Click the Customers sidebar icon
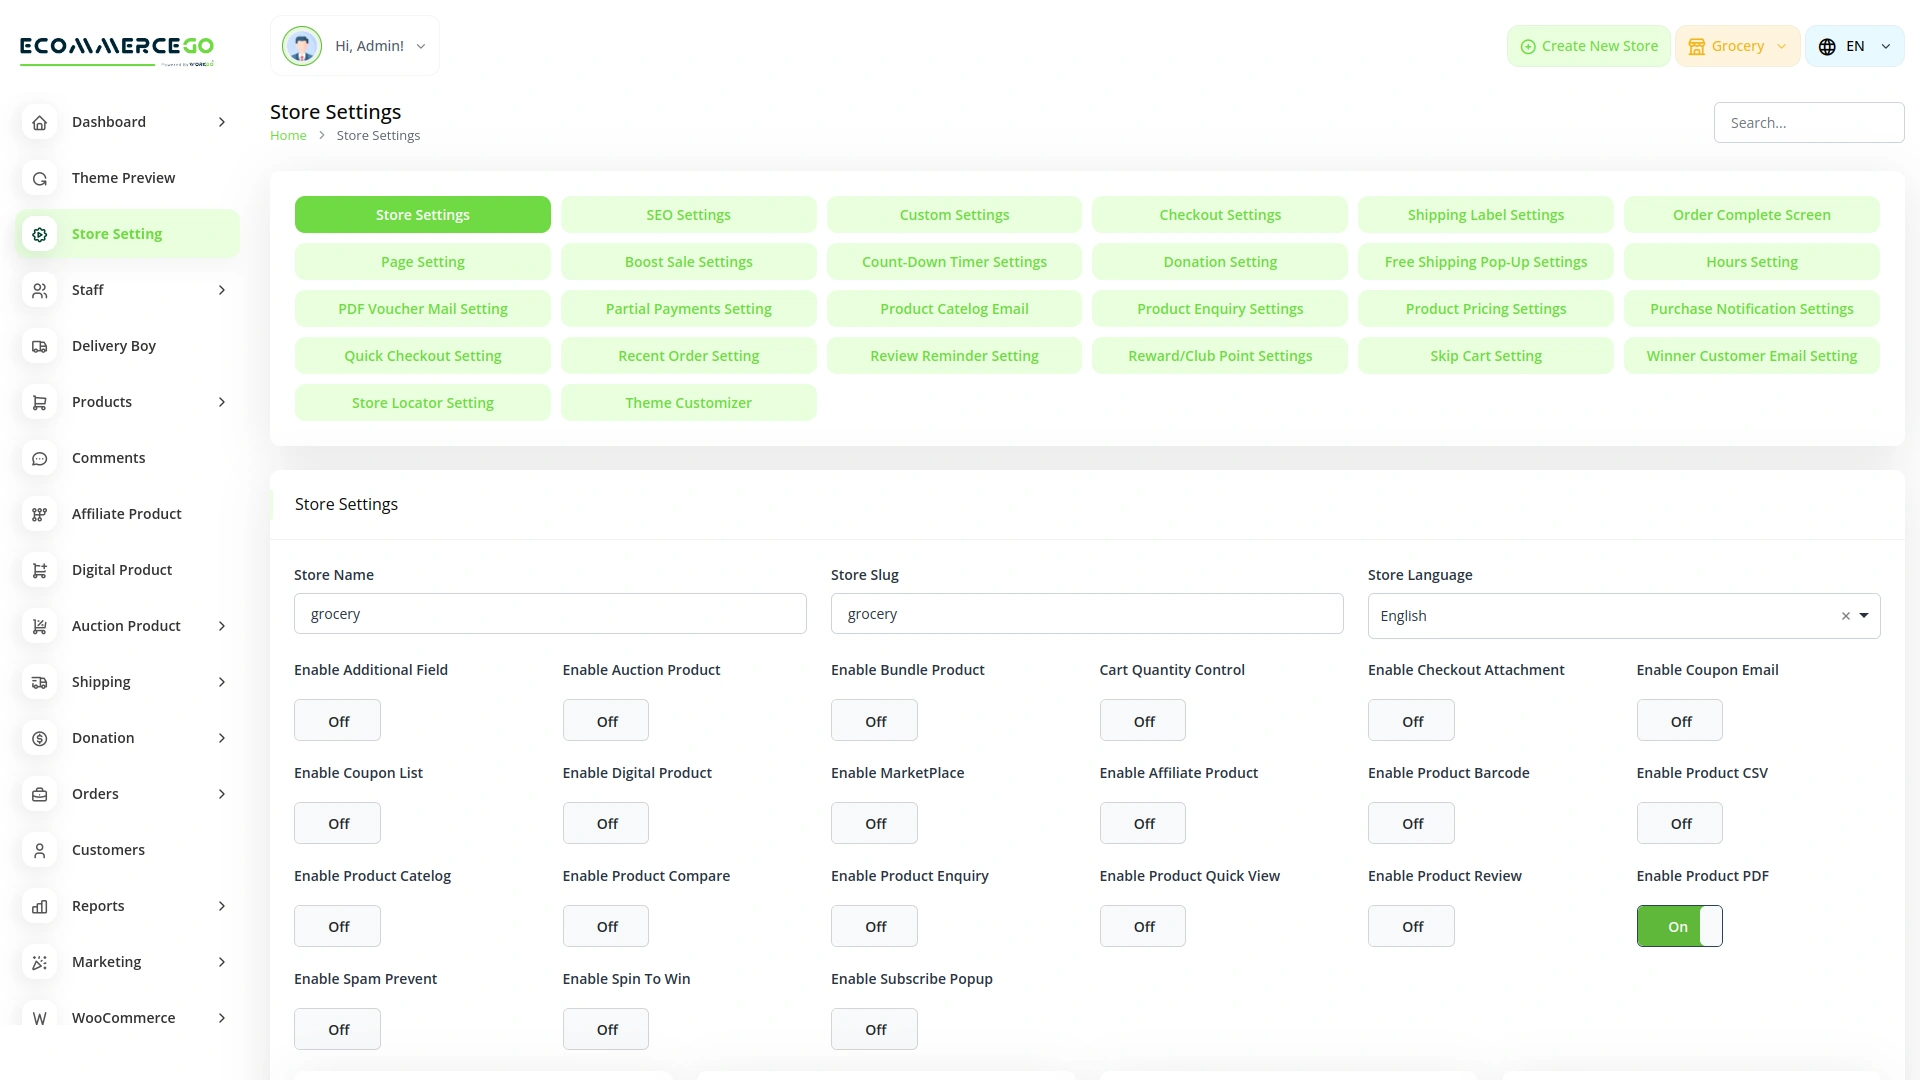1920x1080 pixels. pos(39,850)
